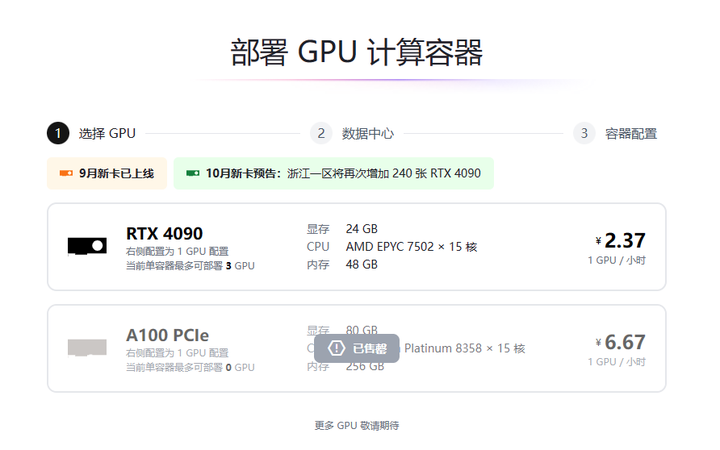Image resolution: width=720 pixels, height=450 pixels.
Task: Select step 1 circle for 选择 GPU
Action: tap(58, 133)
